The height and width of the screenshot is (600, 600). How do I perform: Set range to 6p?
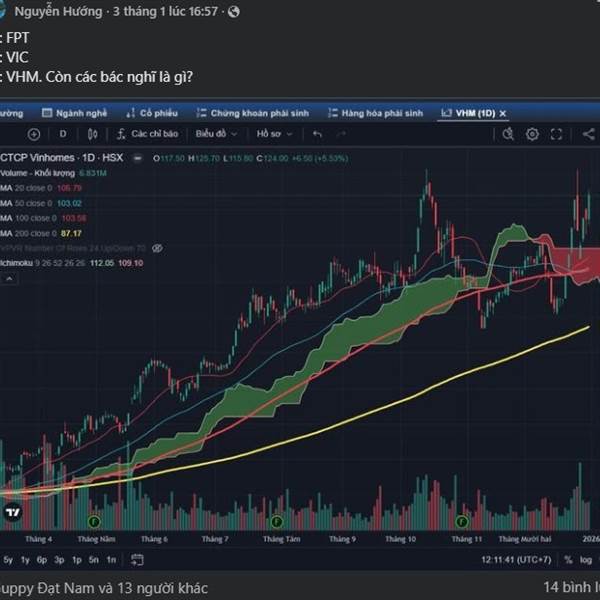tap(42, 560)
